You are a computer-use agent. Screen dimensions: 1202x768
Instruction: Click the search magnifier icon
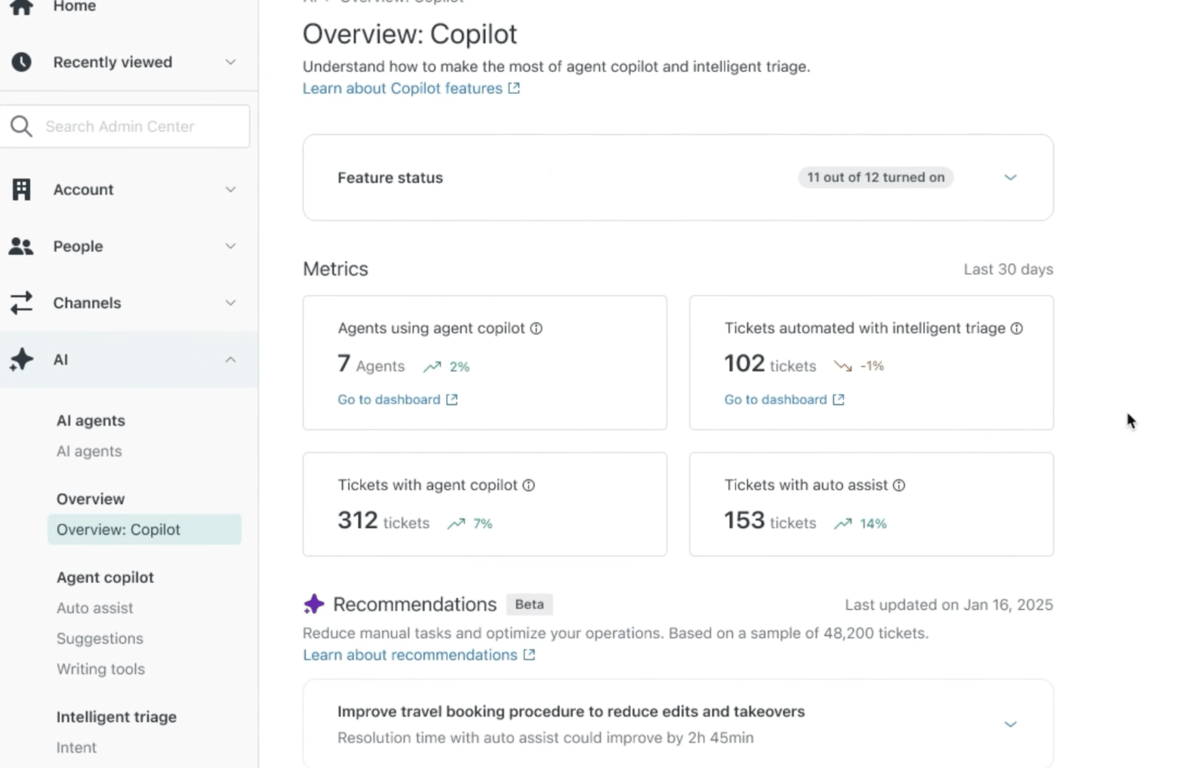tap(21, 126)
